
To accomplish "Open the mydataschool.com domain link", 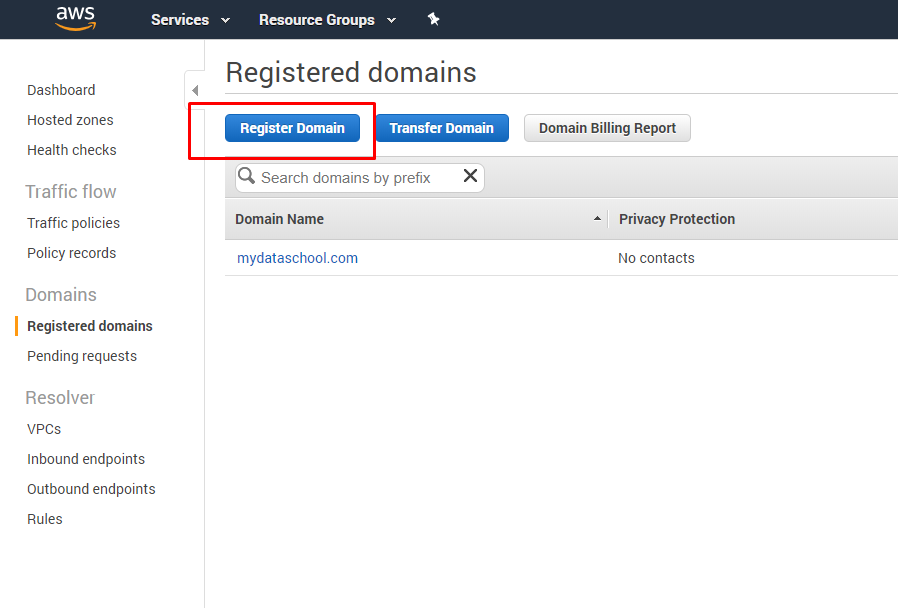I will click(x=297, y=258).
